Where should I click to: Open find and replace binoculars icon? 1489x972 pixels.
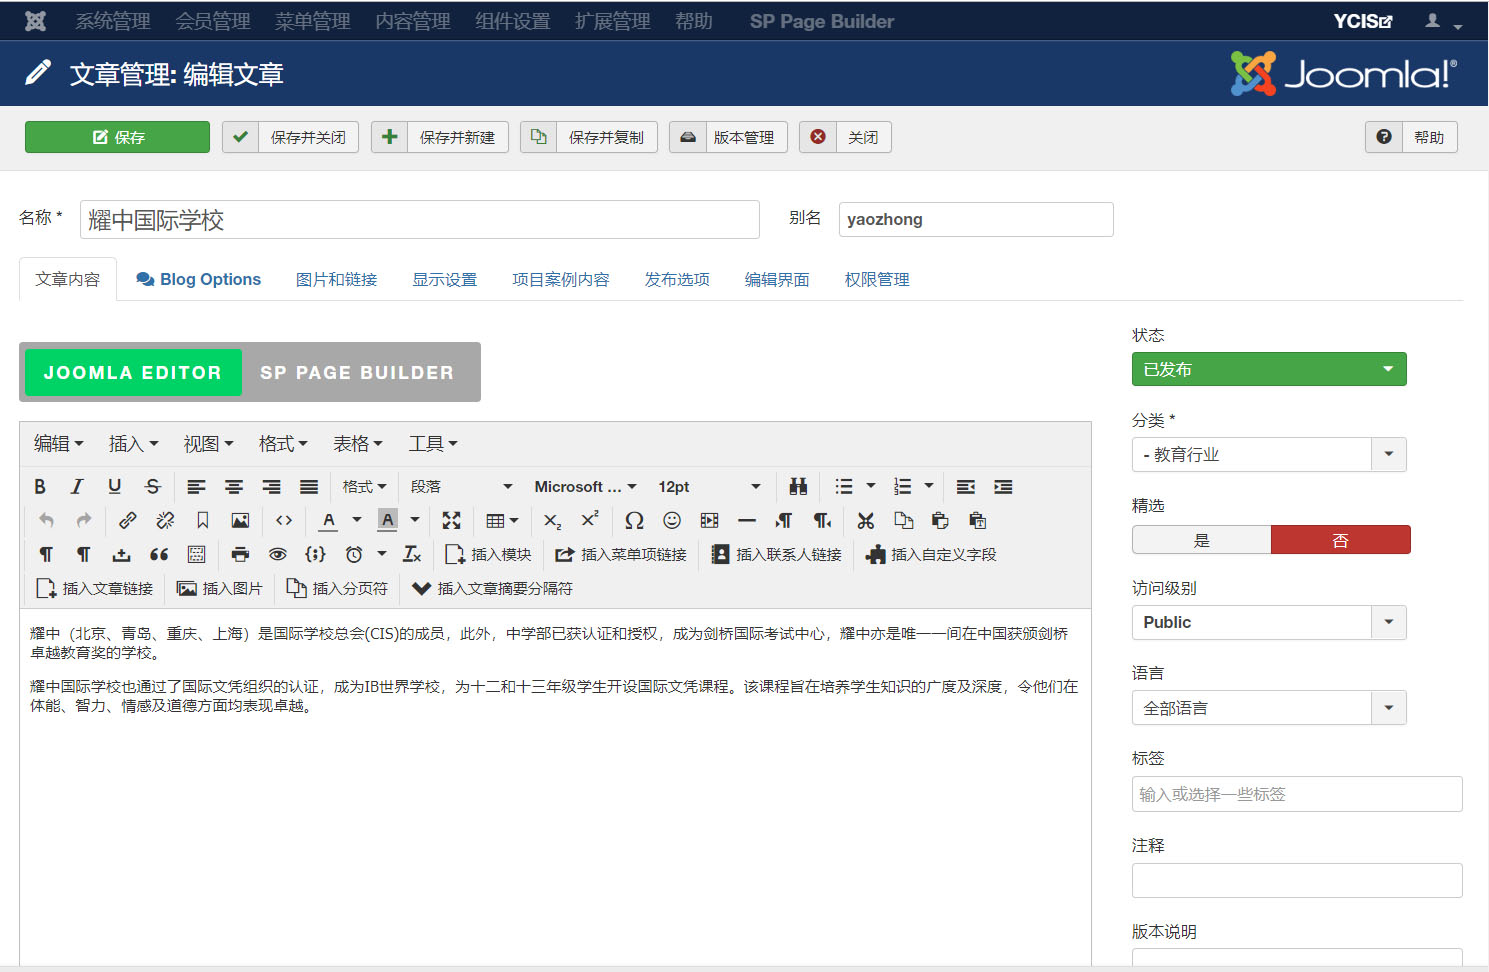pos(798,487)
